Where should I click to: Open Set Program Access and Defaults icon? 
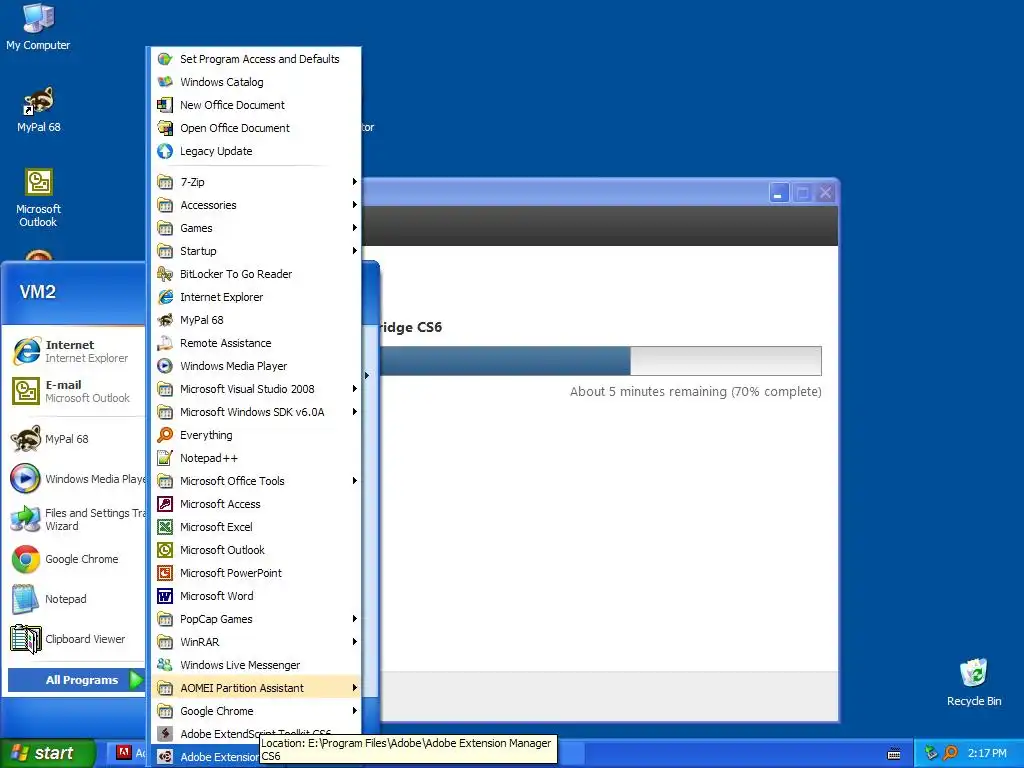pos(165,59)
